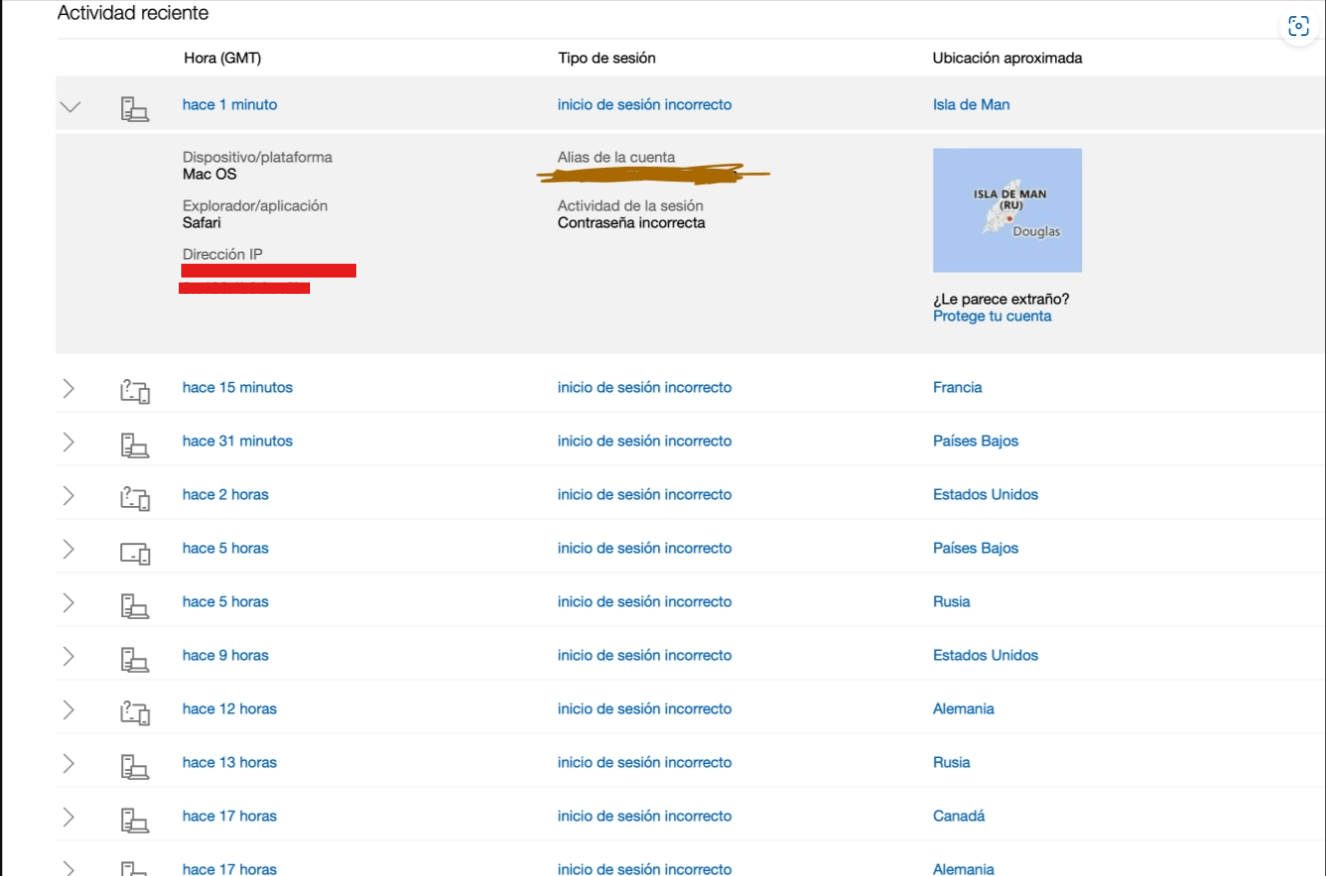This screenshot has height=876, width=1326.
Task: Click the 'hace 1 minuto' time link
Action: coord(230,105)
